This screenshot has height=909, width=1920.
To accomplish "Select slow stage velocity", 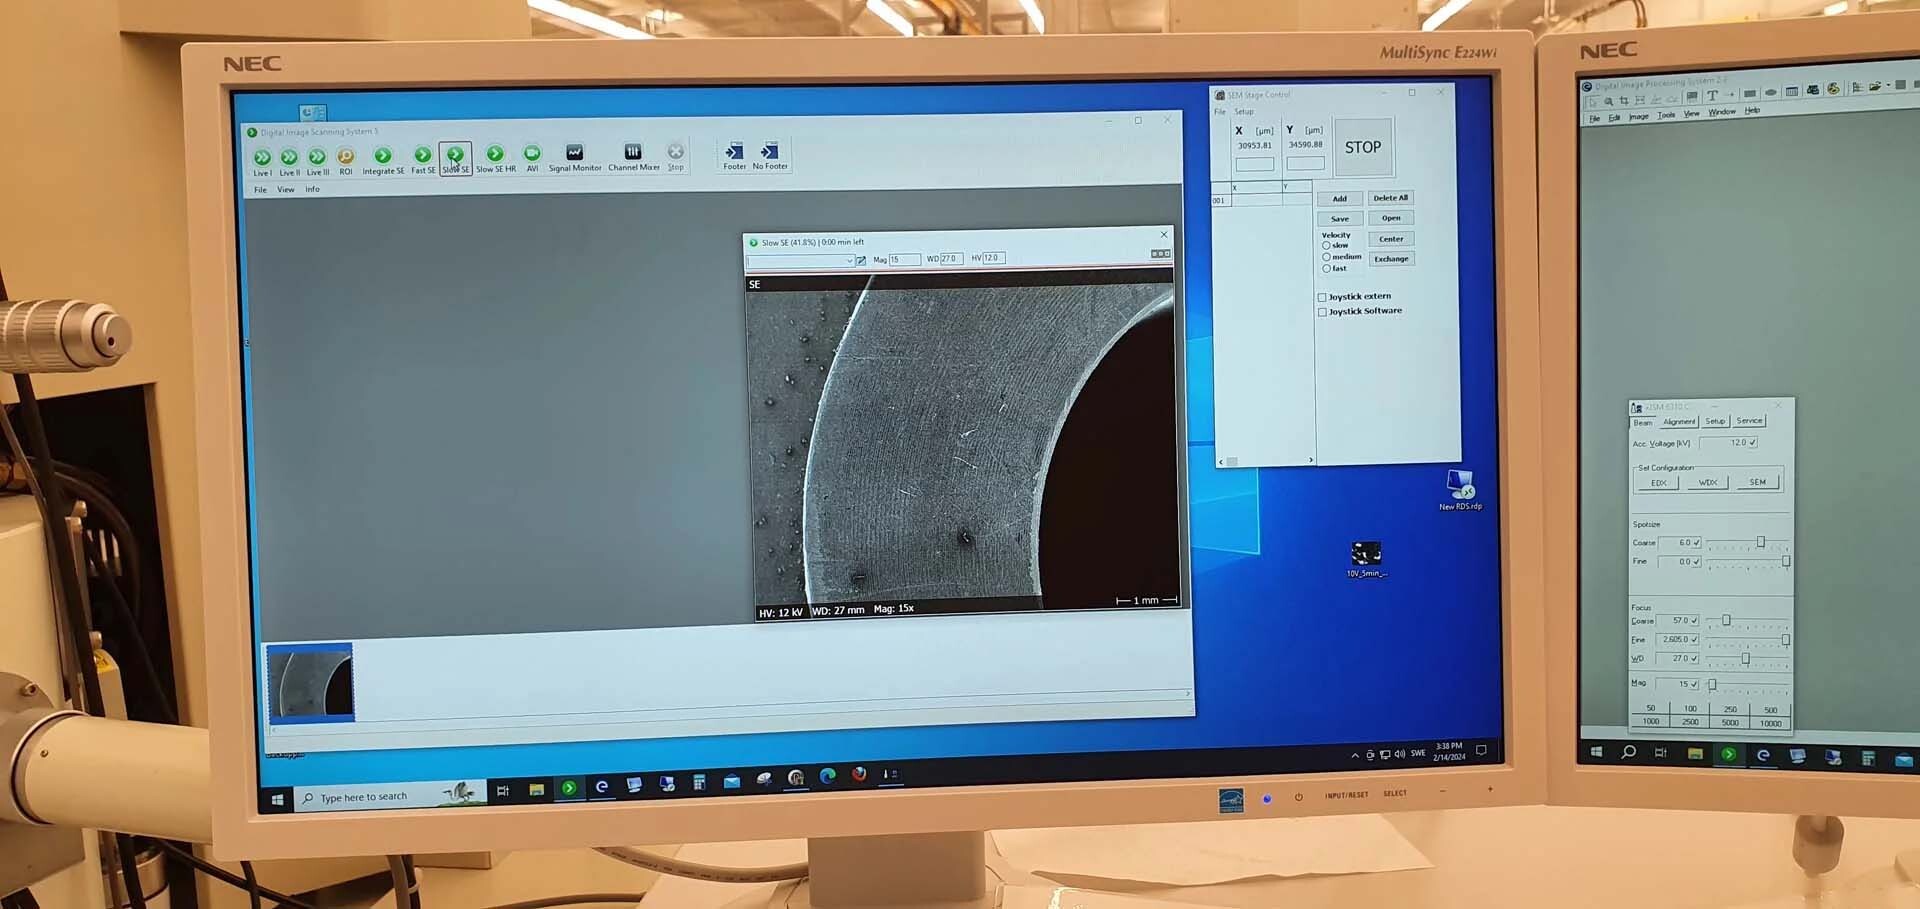I will point(1326,245).
